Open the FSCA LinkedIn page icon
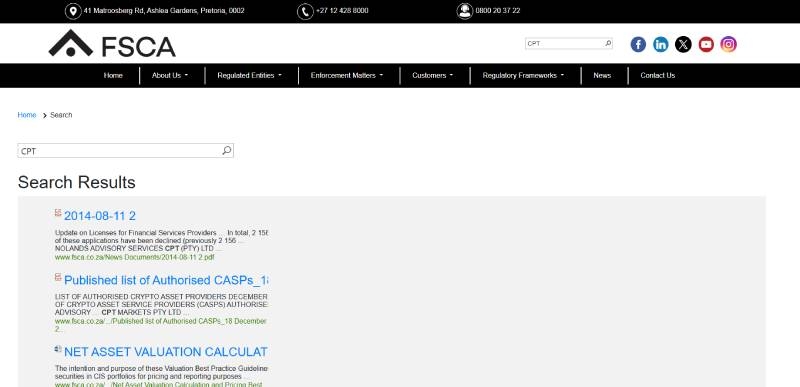 [x=661, y=44]
